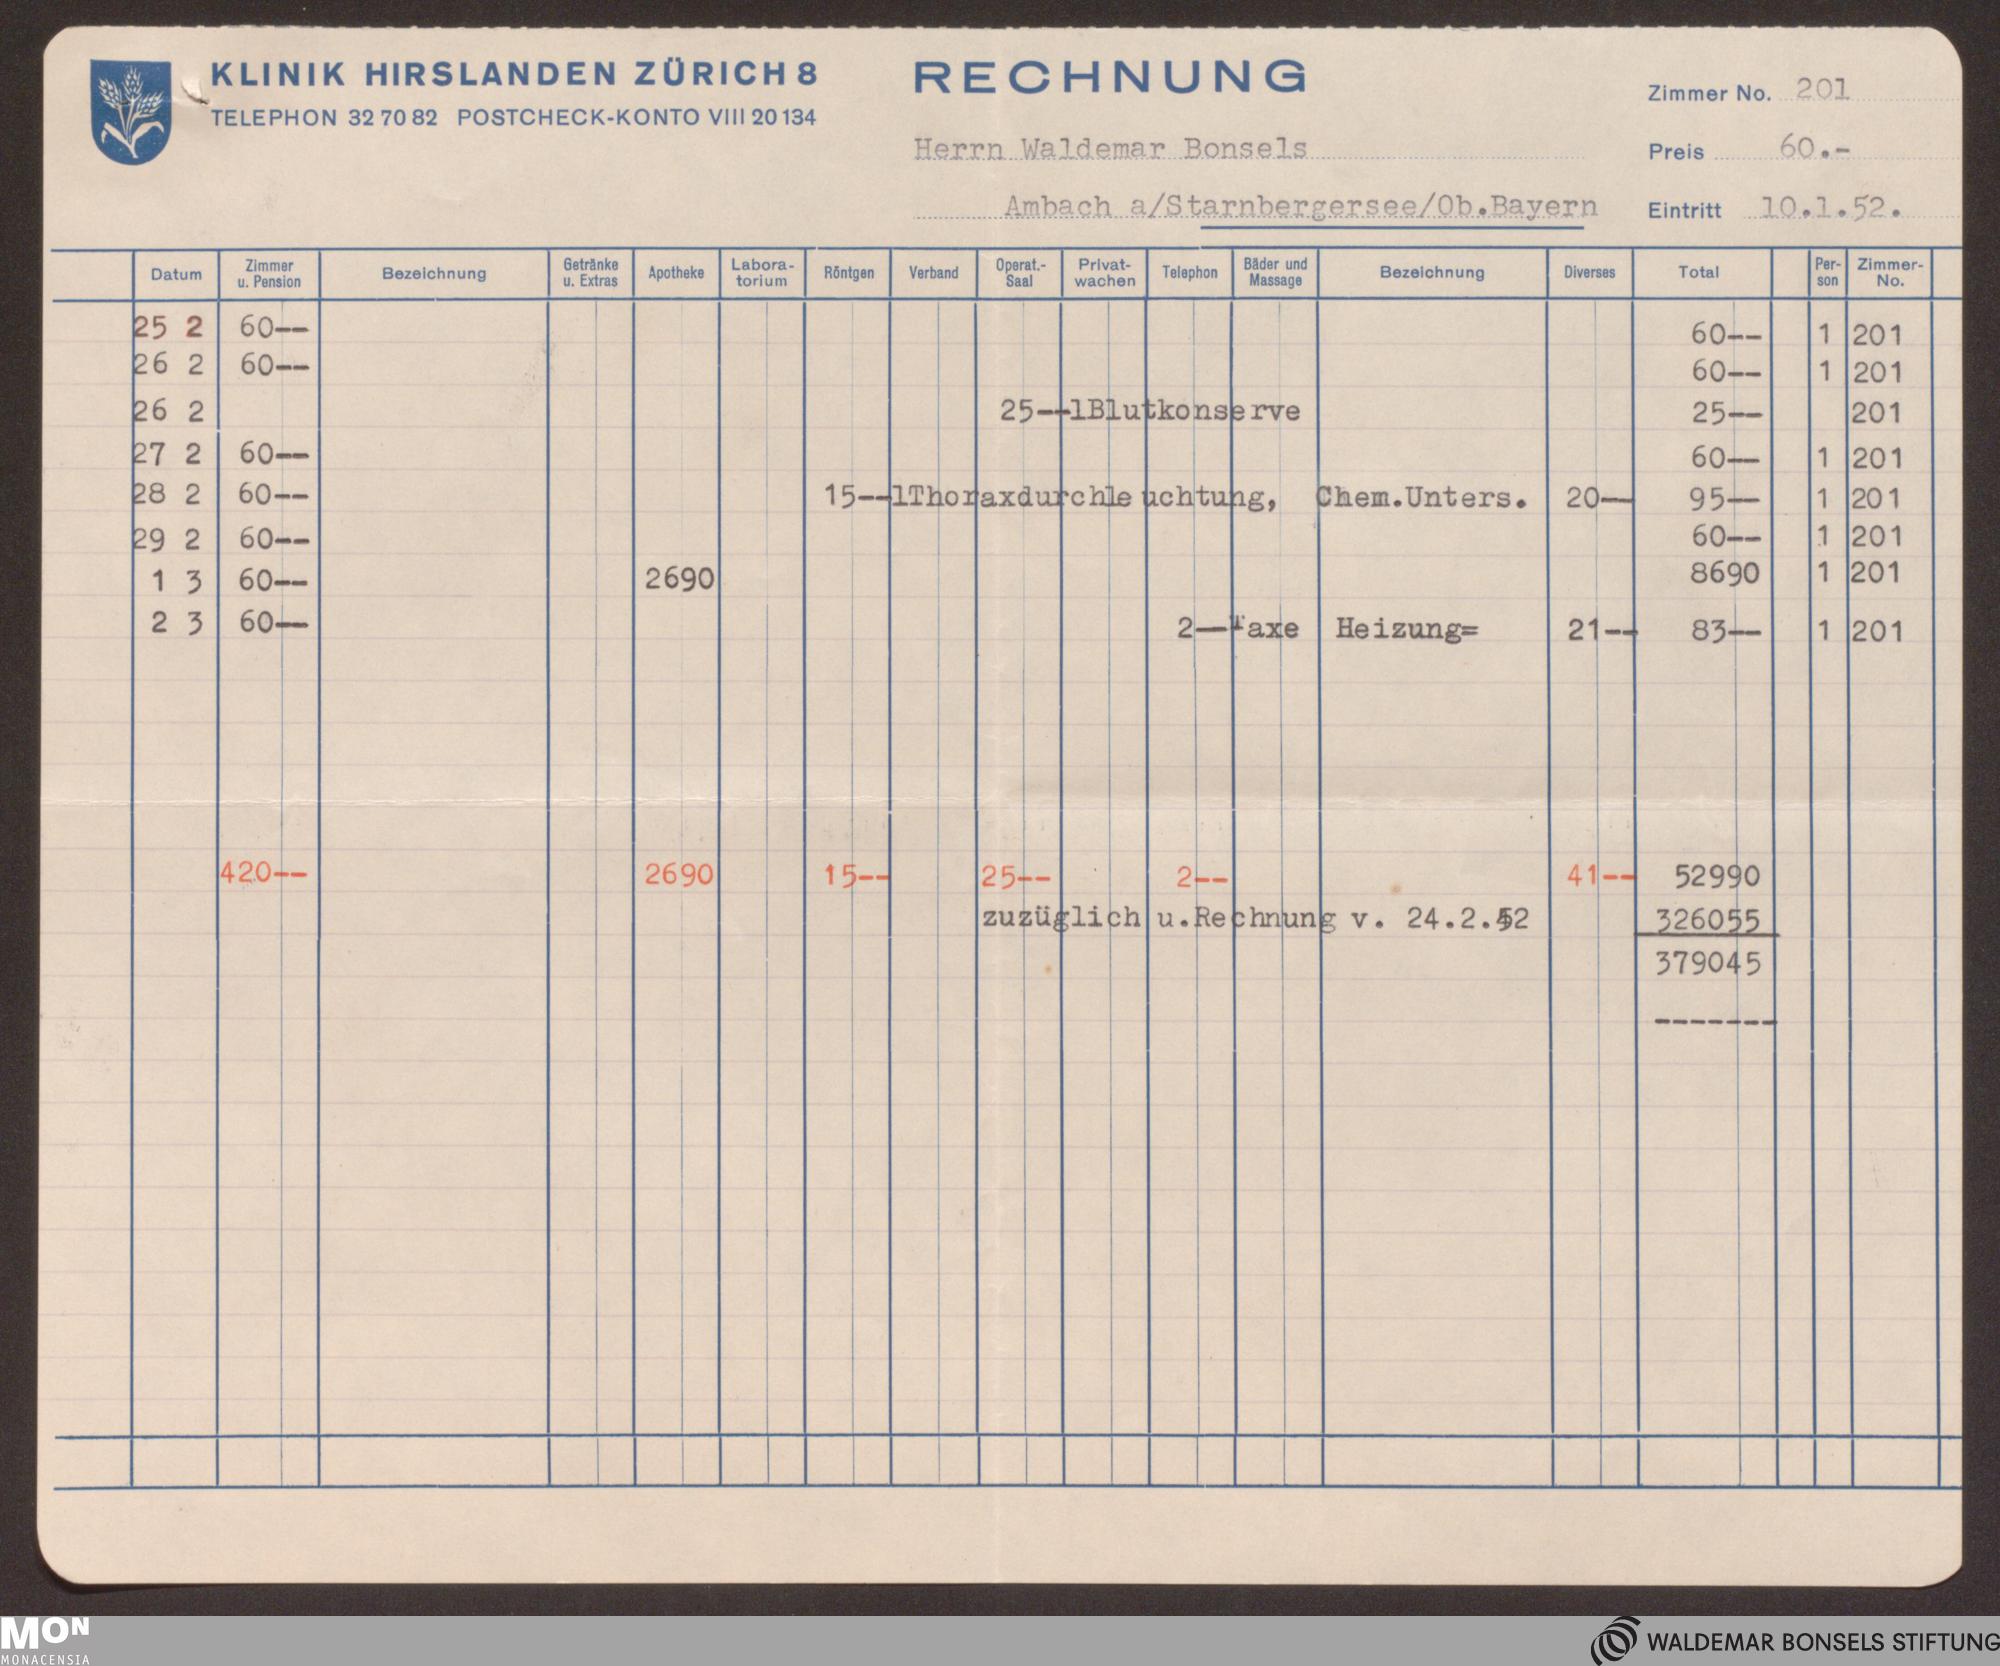Click the 'Total' column header
This screenshot has height=1666, width=2000.
1699,272
